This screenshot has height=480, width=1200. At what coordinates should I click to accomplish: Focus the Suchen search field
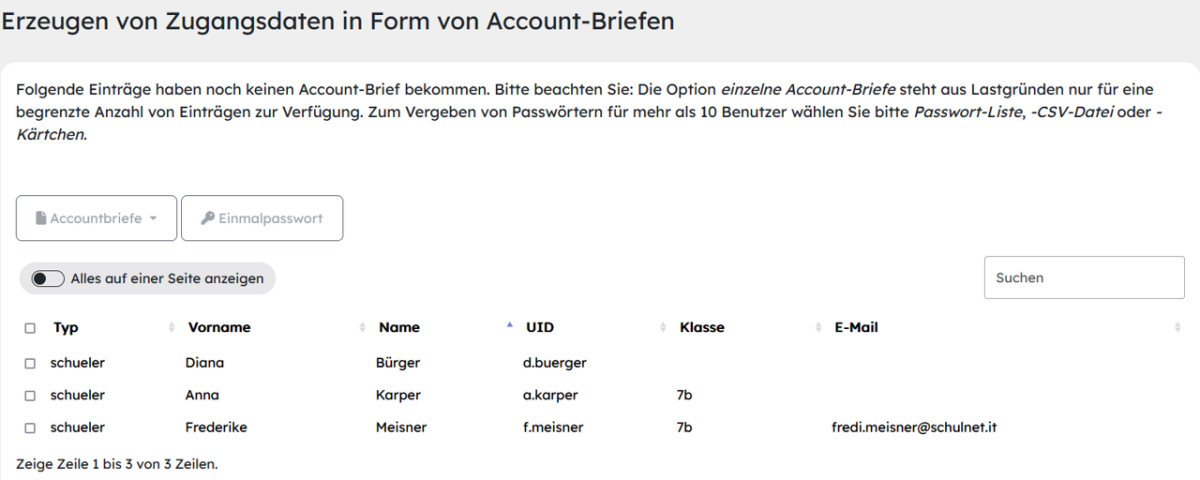pyautogui.click(x=1084, y=278)
